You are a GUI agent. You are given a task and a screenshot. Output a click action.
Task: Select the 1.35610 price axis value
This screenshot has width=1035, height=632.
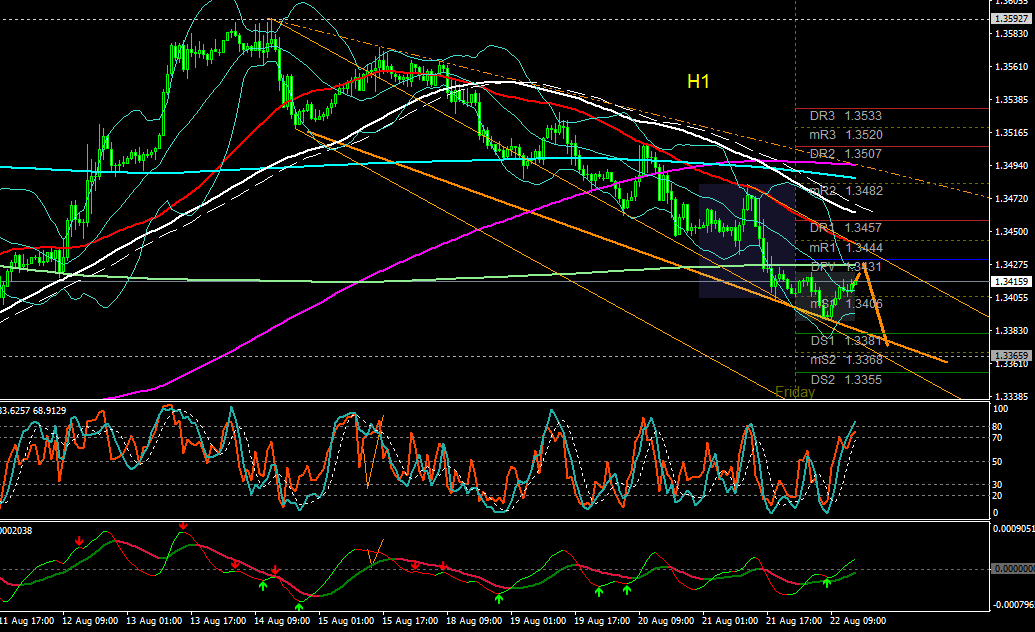(1011, 67)
